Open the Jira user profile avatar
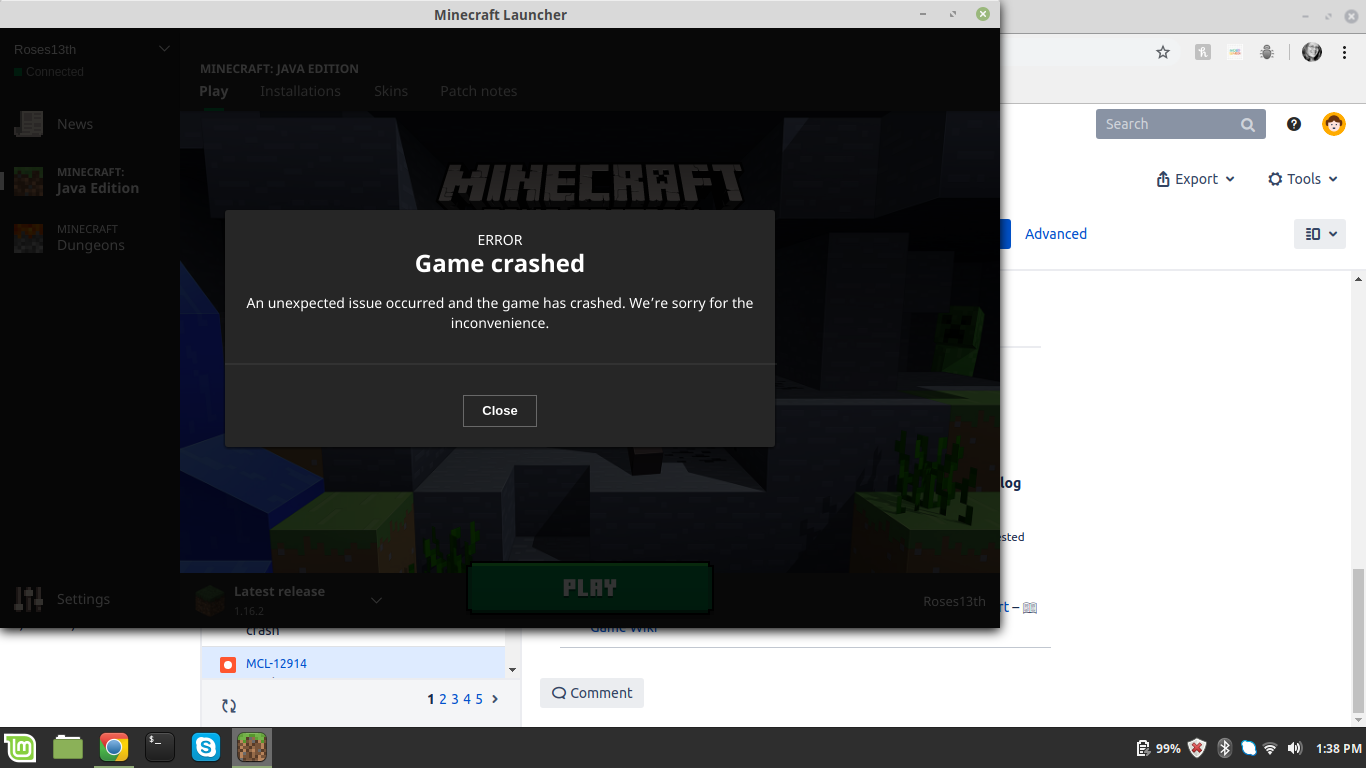The height and width of the screenshot is (768, 1366). (1334, 124)
